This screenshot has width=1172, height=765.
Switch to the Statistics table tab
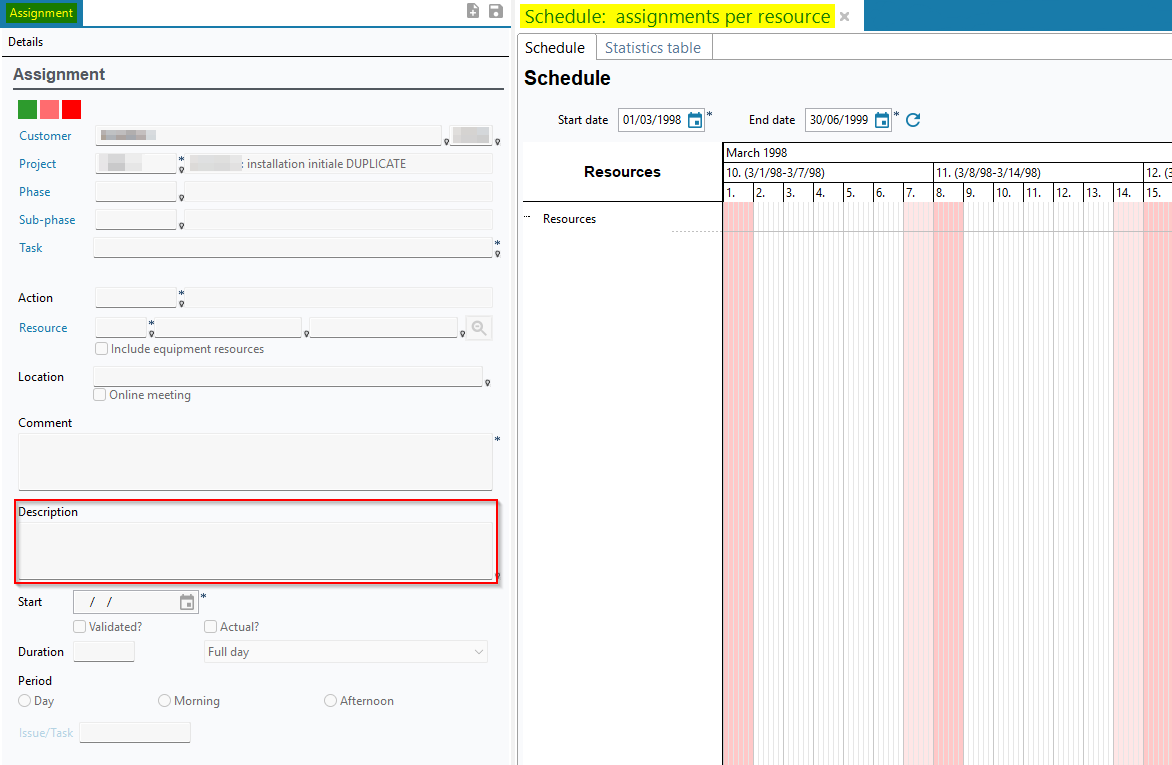(x=653, y=47)
